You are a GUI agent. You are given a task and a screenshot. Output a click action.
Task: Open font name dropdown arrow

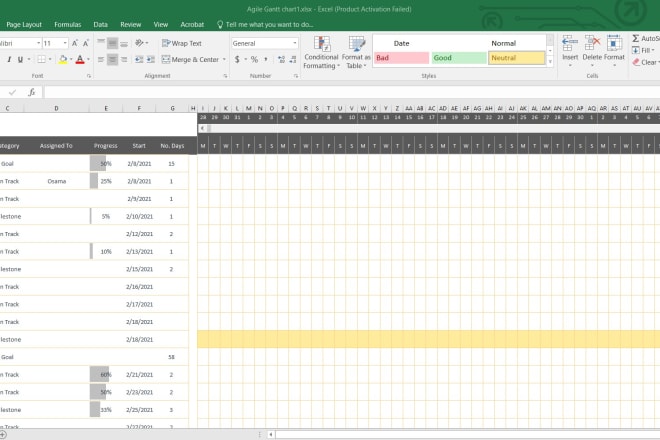click(38, 43)
